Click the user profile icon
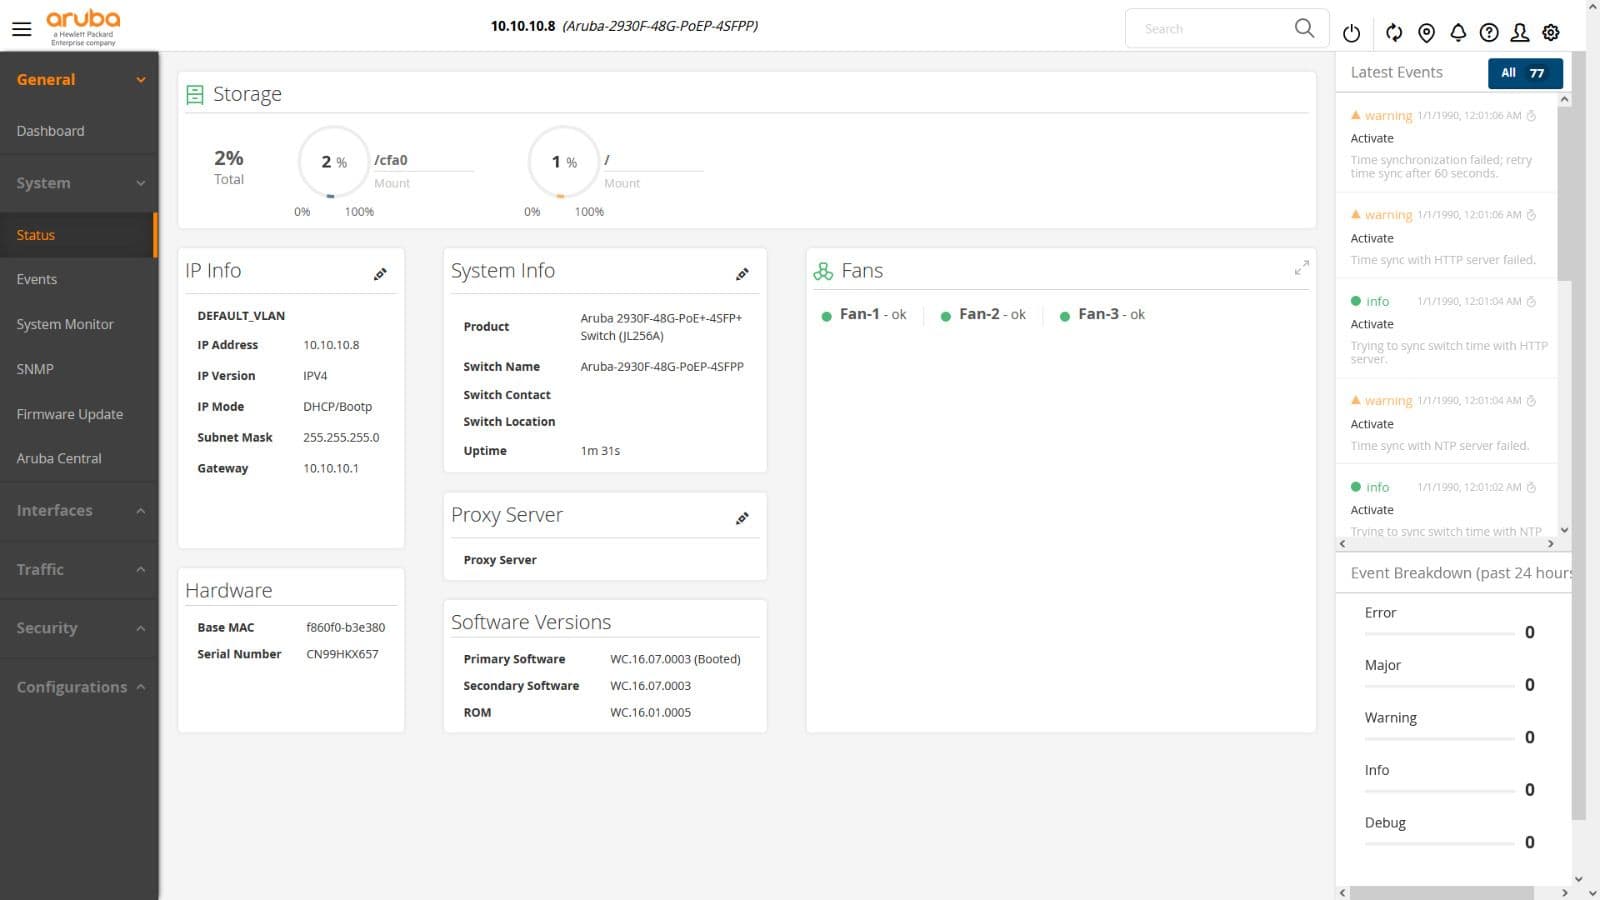 [x=1520, y=33]
